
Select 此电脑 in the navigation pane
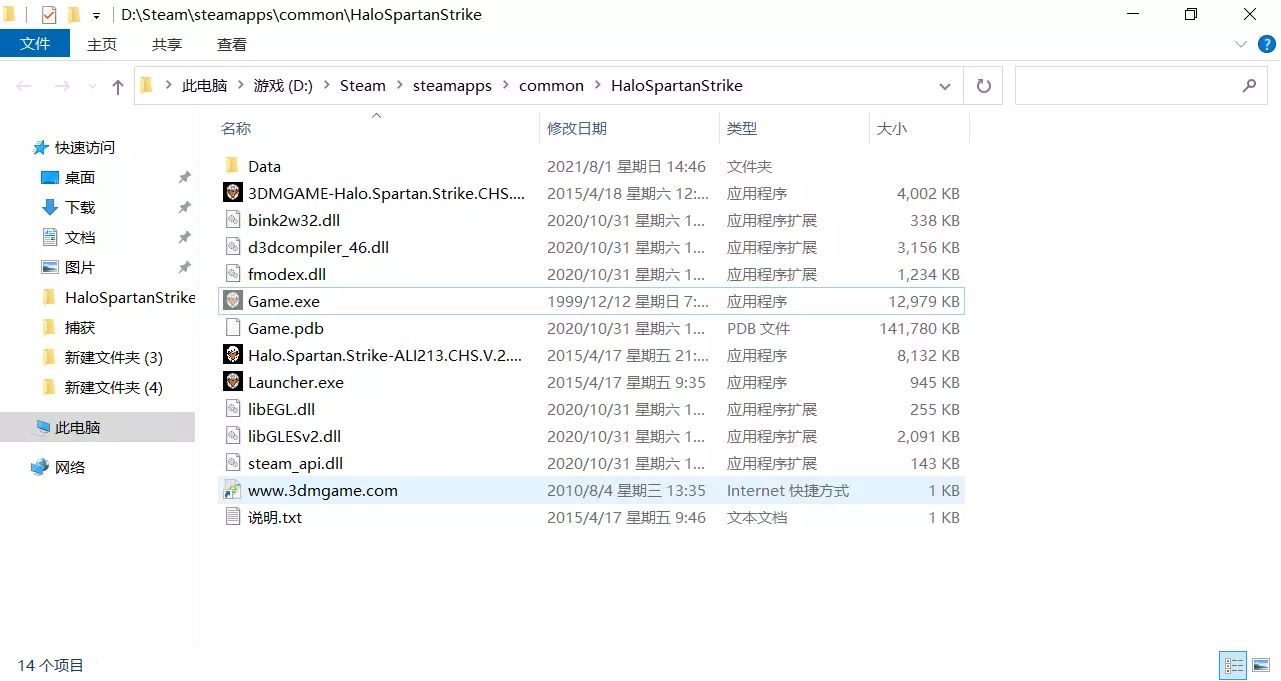point(78,427)
